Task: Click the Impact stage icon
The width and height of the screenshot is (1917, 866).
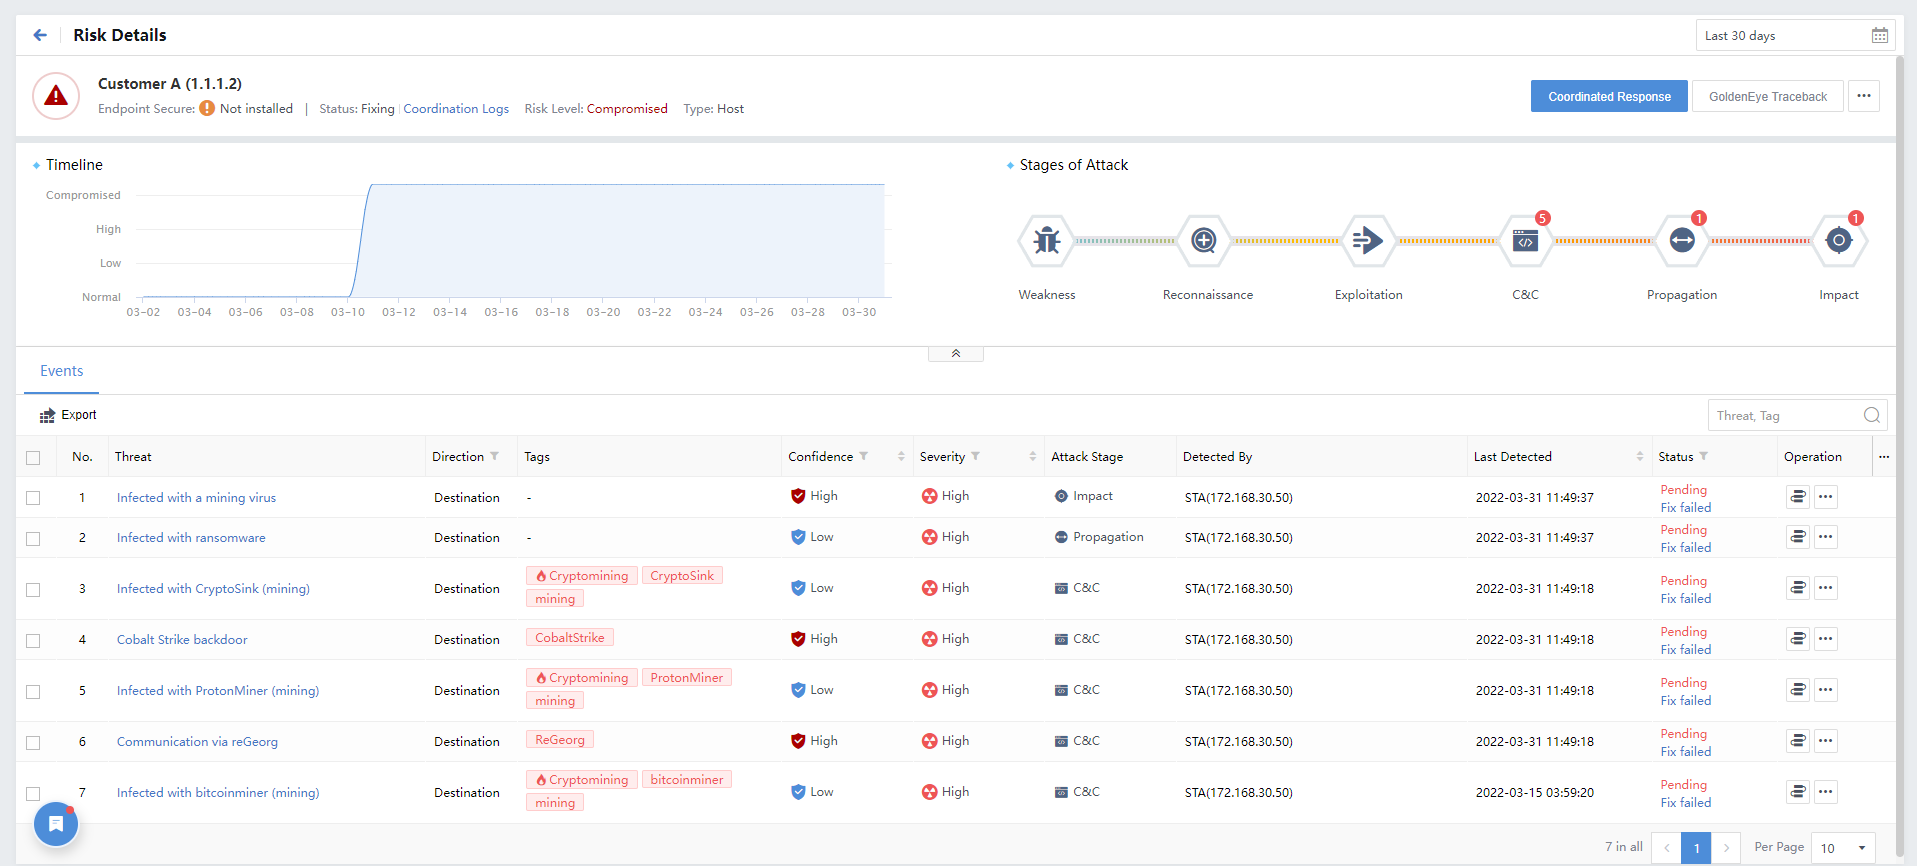Action: (1838, 241)
